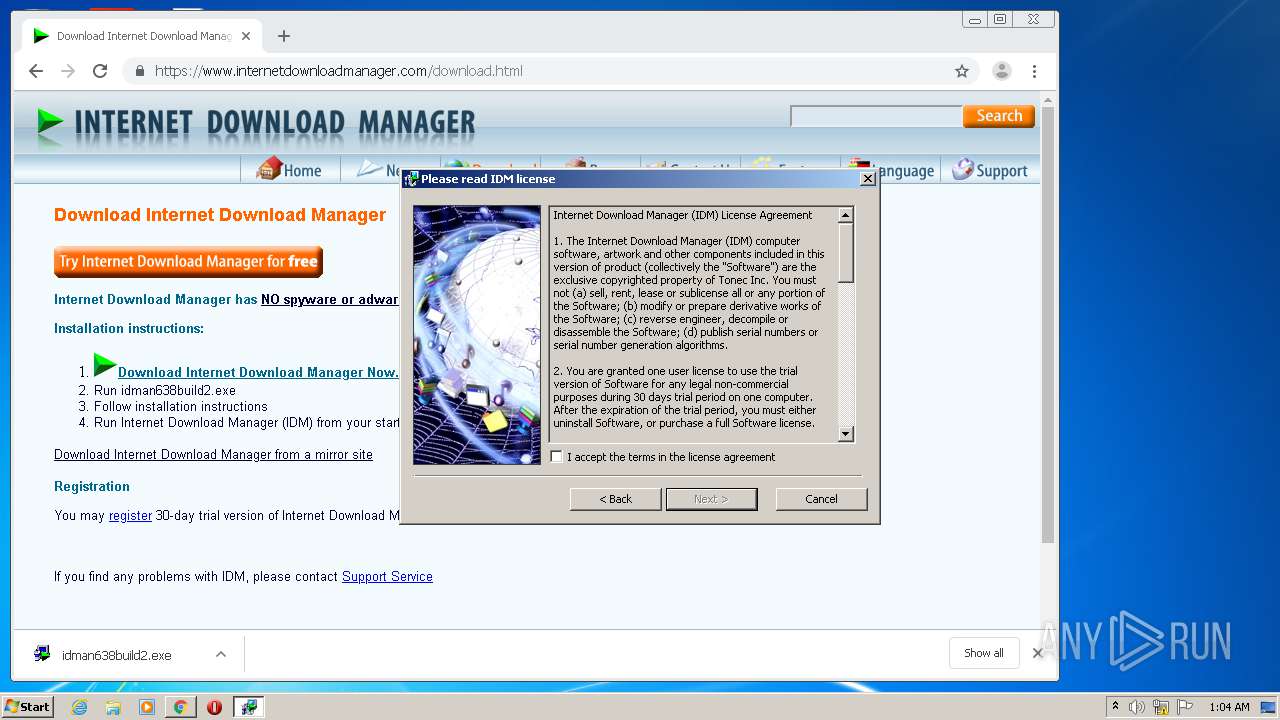Check the accept license terms checkbox

coord(557,457)
